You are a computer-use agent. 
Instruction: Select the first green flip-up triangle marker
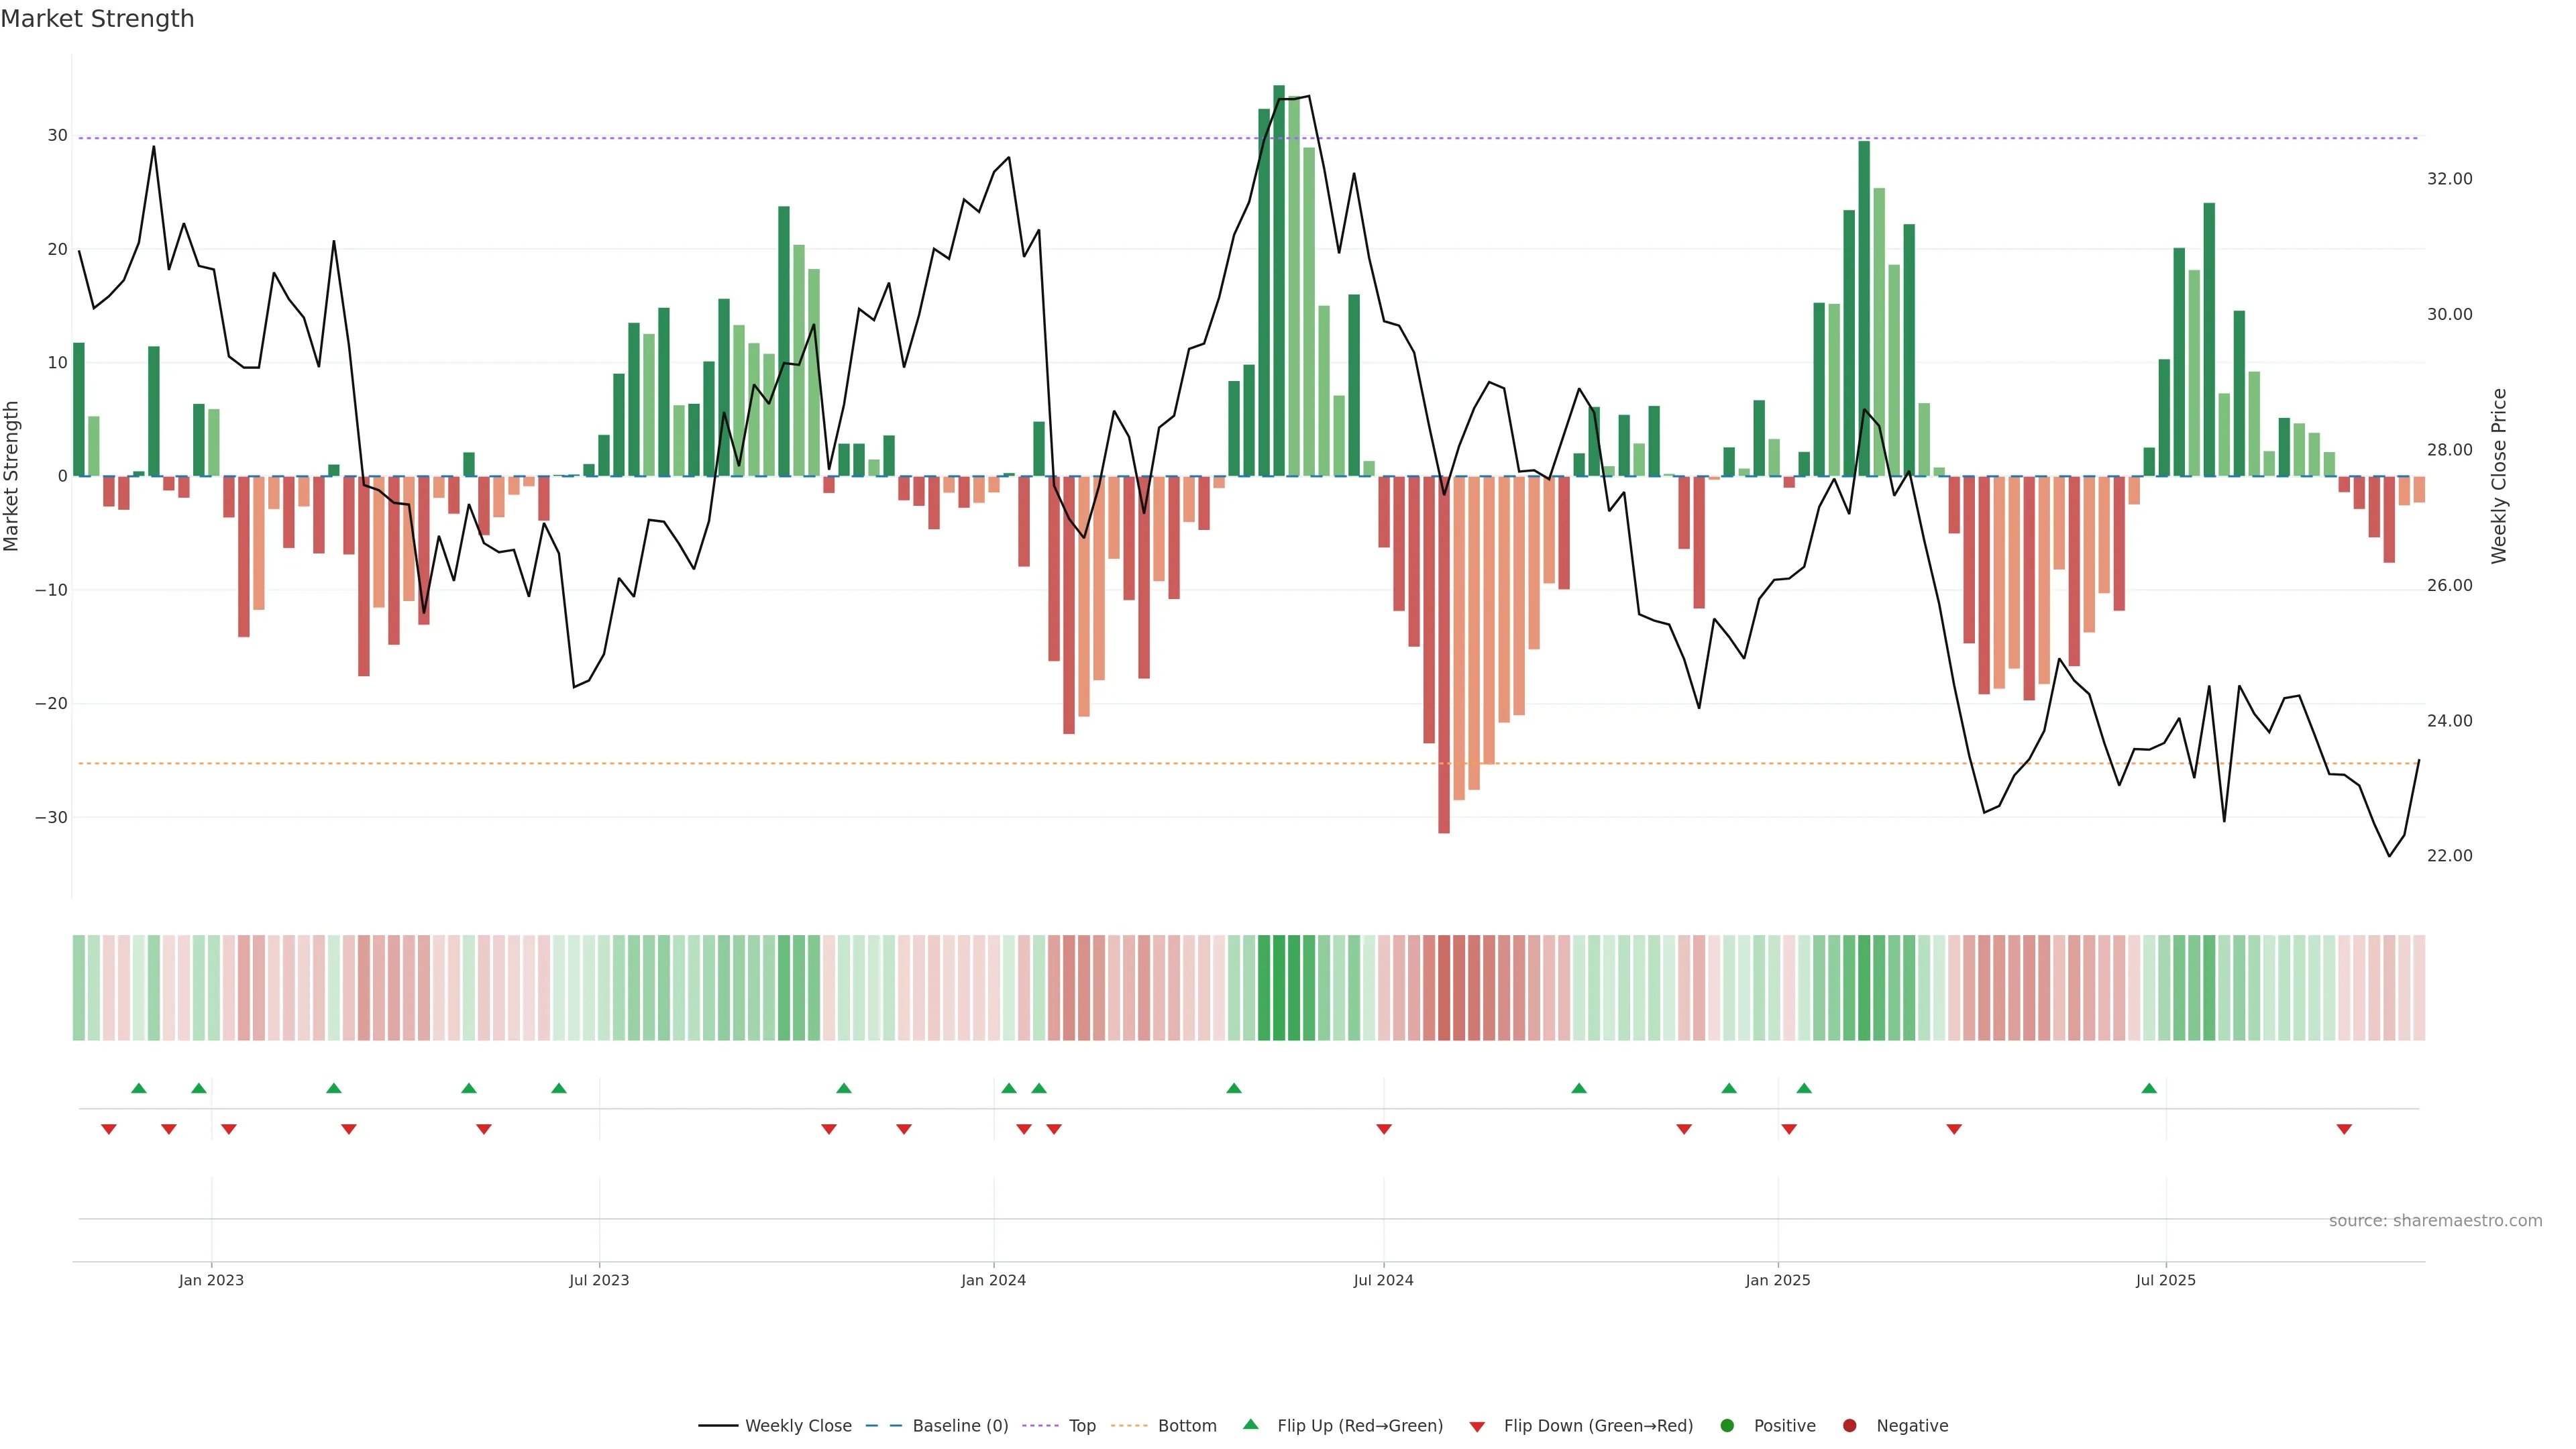[139, 1088]
